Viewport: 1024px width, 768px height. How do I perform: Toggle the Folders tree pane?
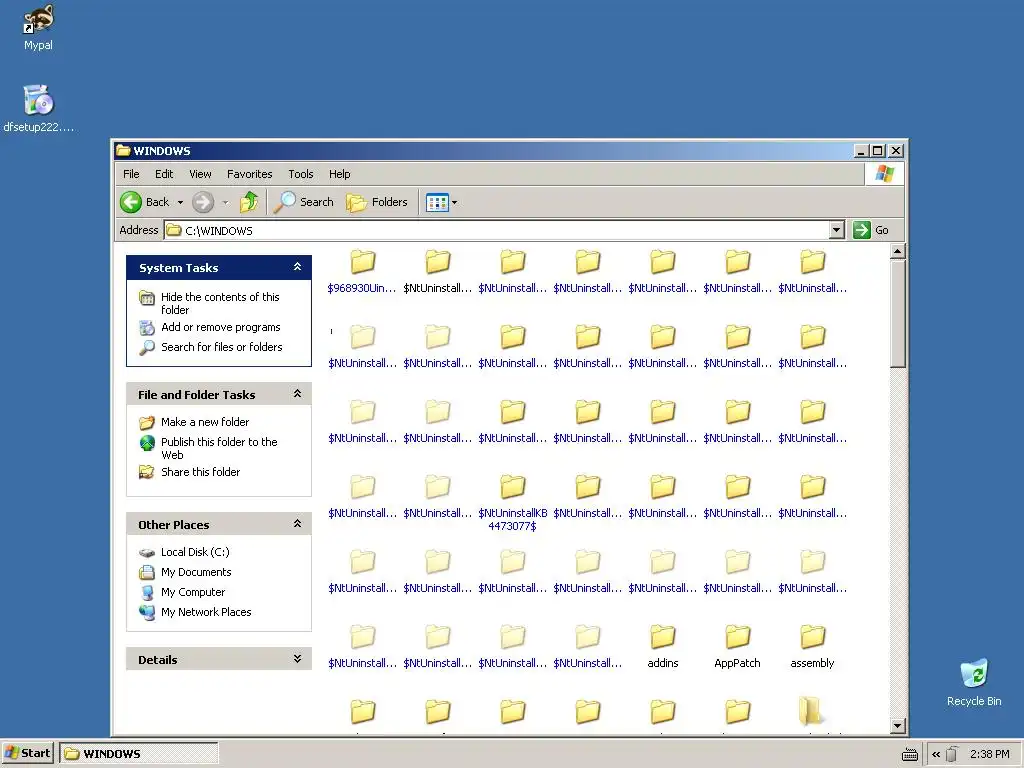click(377, 202)
